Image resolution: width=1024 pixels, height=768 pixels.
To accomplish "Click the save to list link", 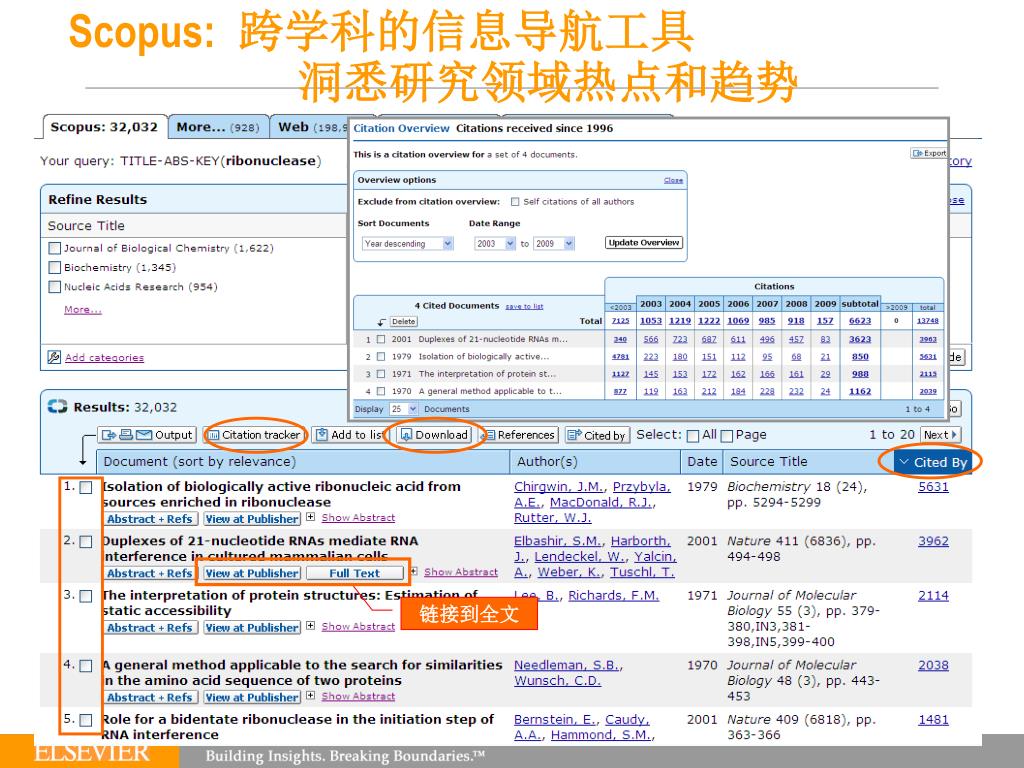I will click(x=524, y=306).
